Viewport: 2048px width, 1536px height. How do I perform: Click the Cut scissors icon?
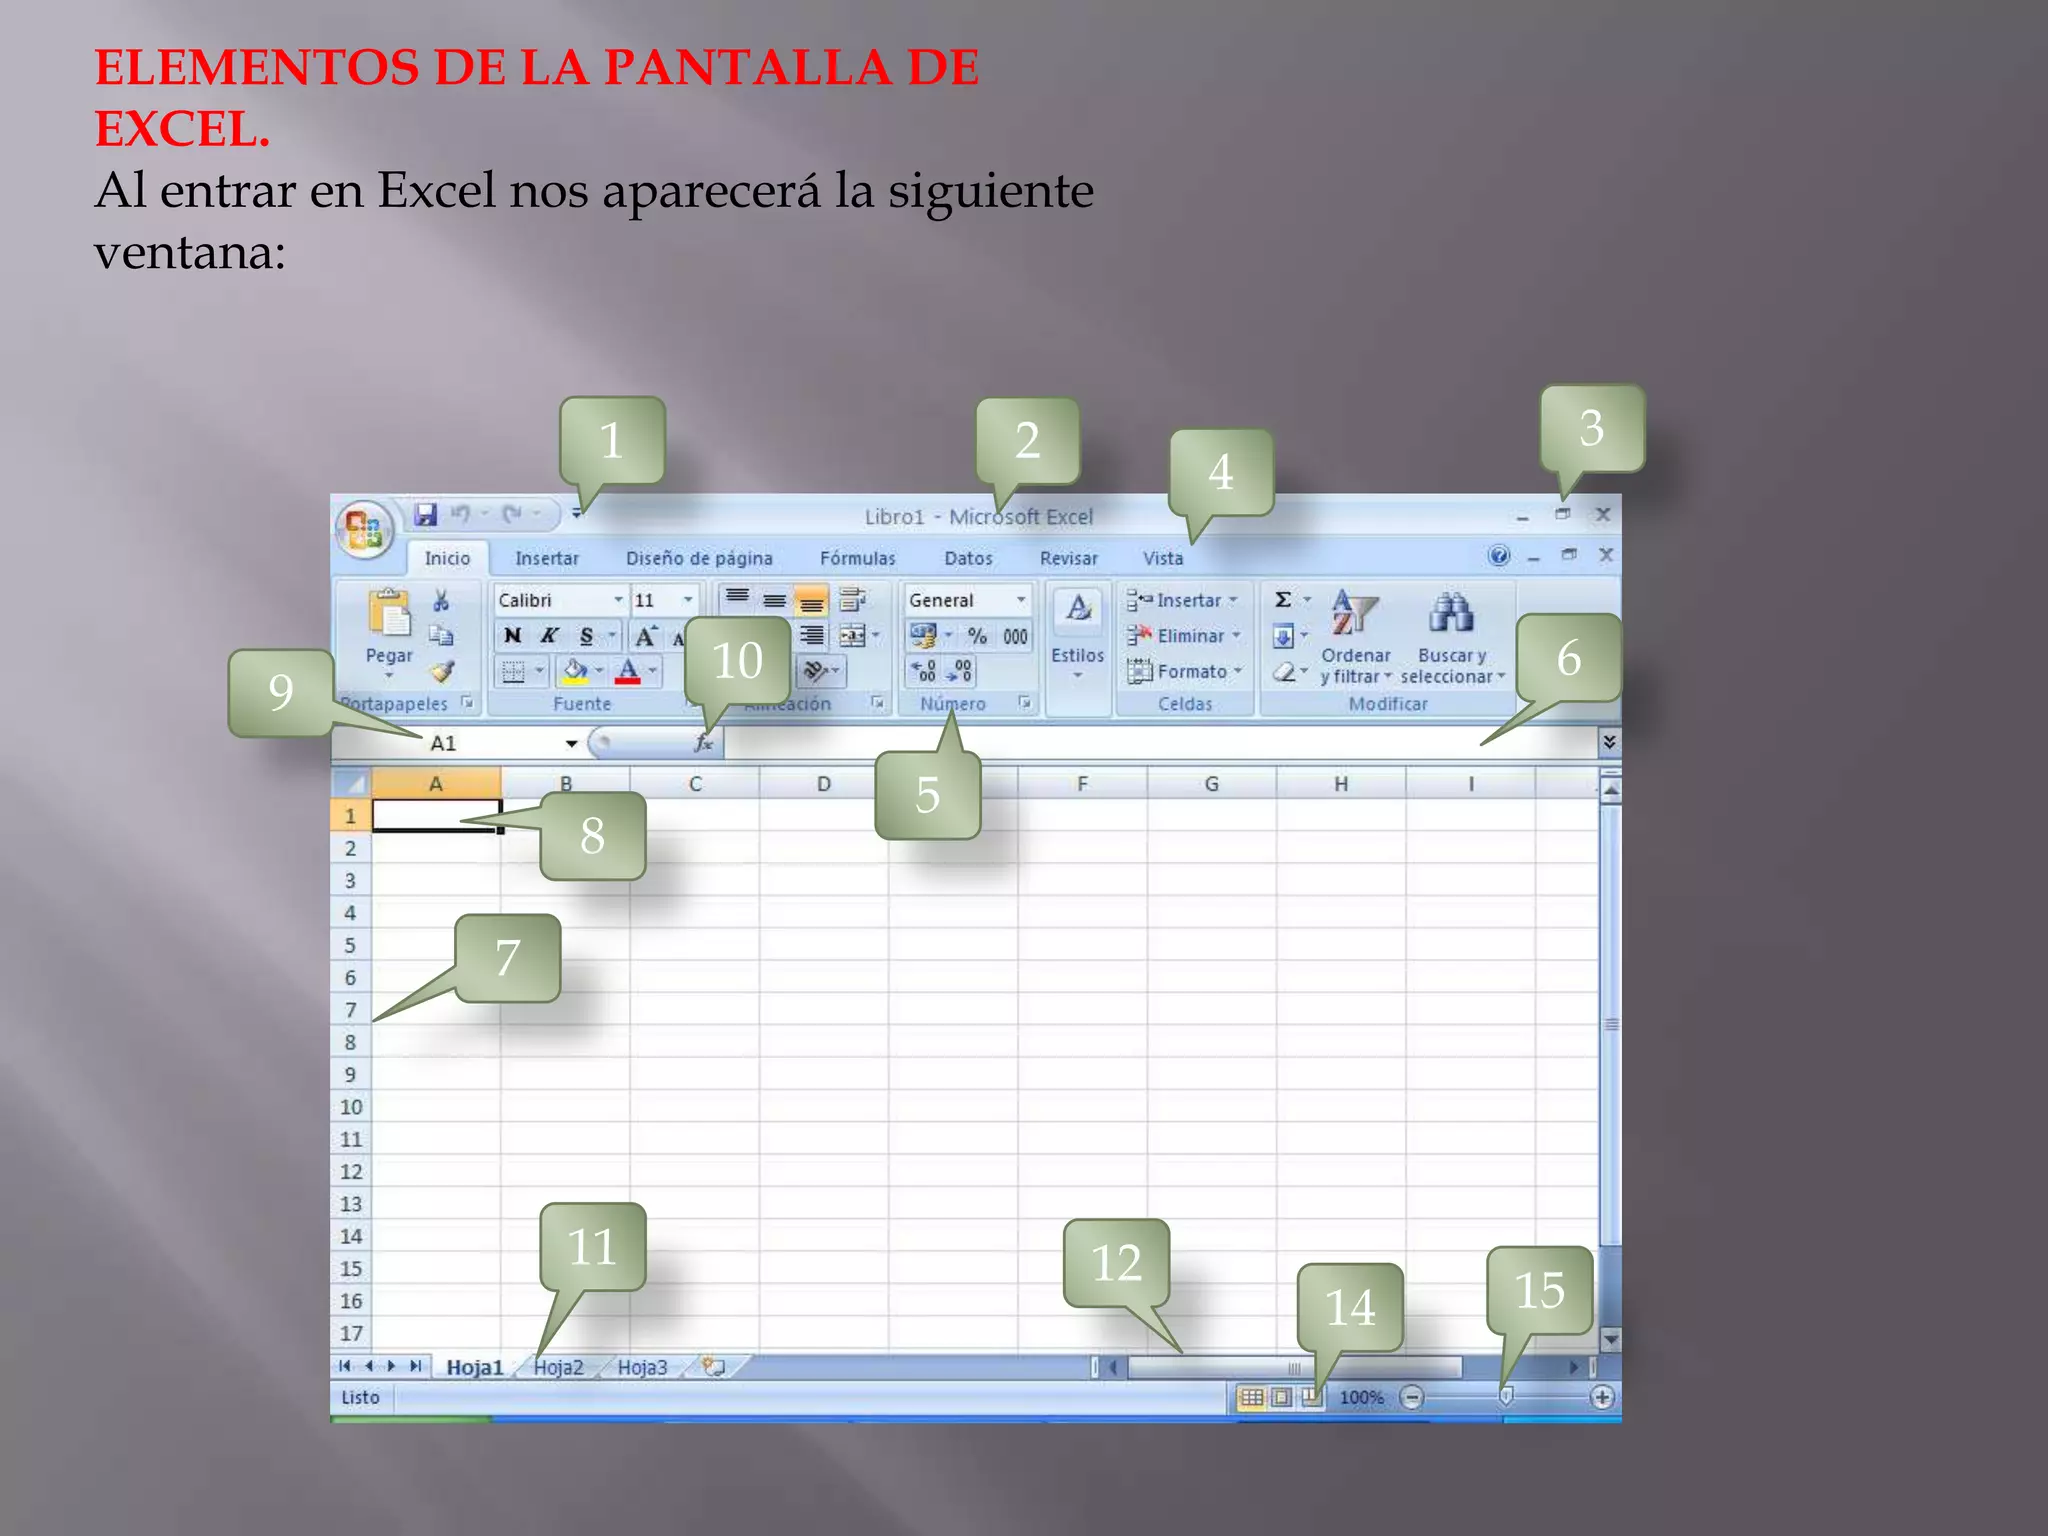[x=441, y=600]
